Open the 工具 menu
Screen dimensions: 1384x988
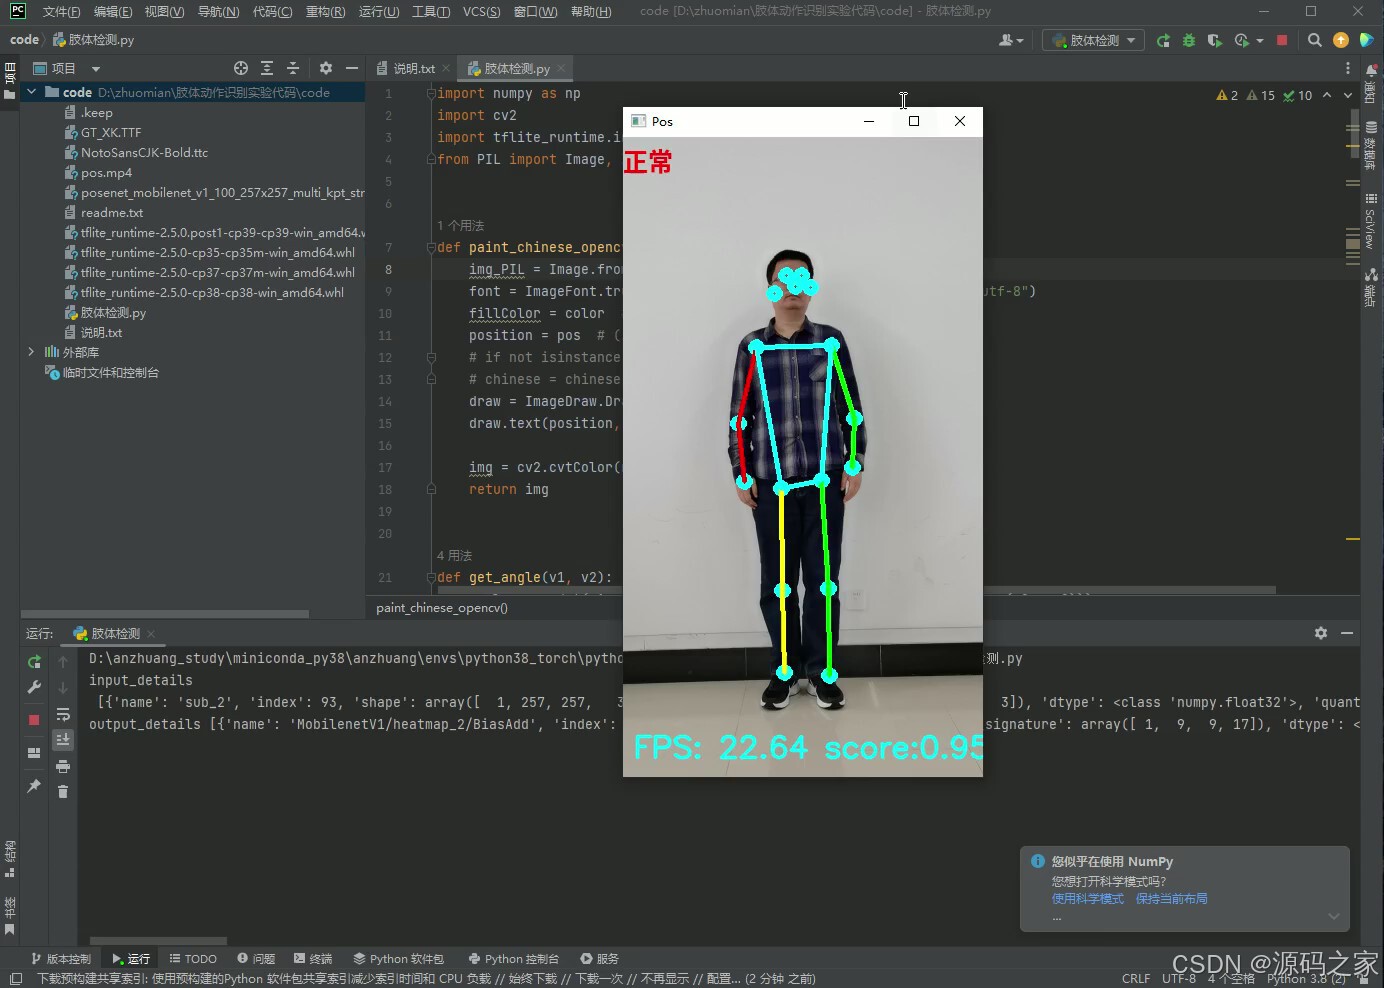[x=431, y=12]
